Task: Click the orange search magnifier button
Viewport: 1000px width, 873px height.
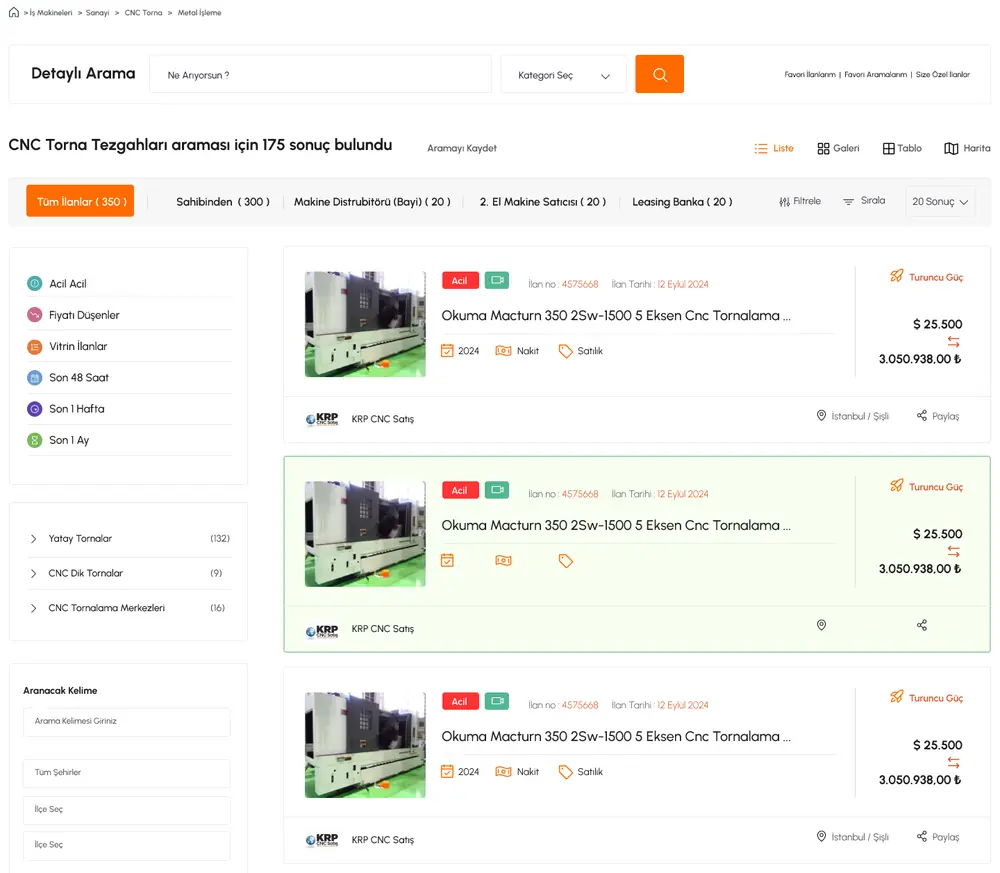Action: (659, 74)
